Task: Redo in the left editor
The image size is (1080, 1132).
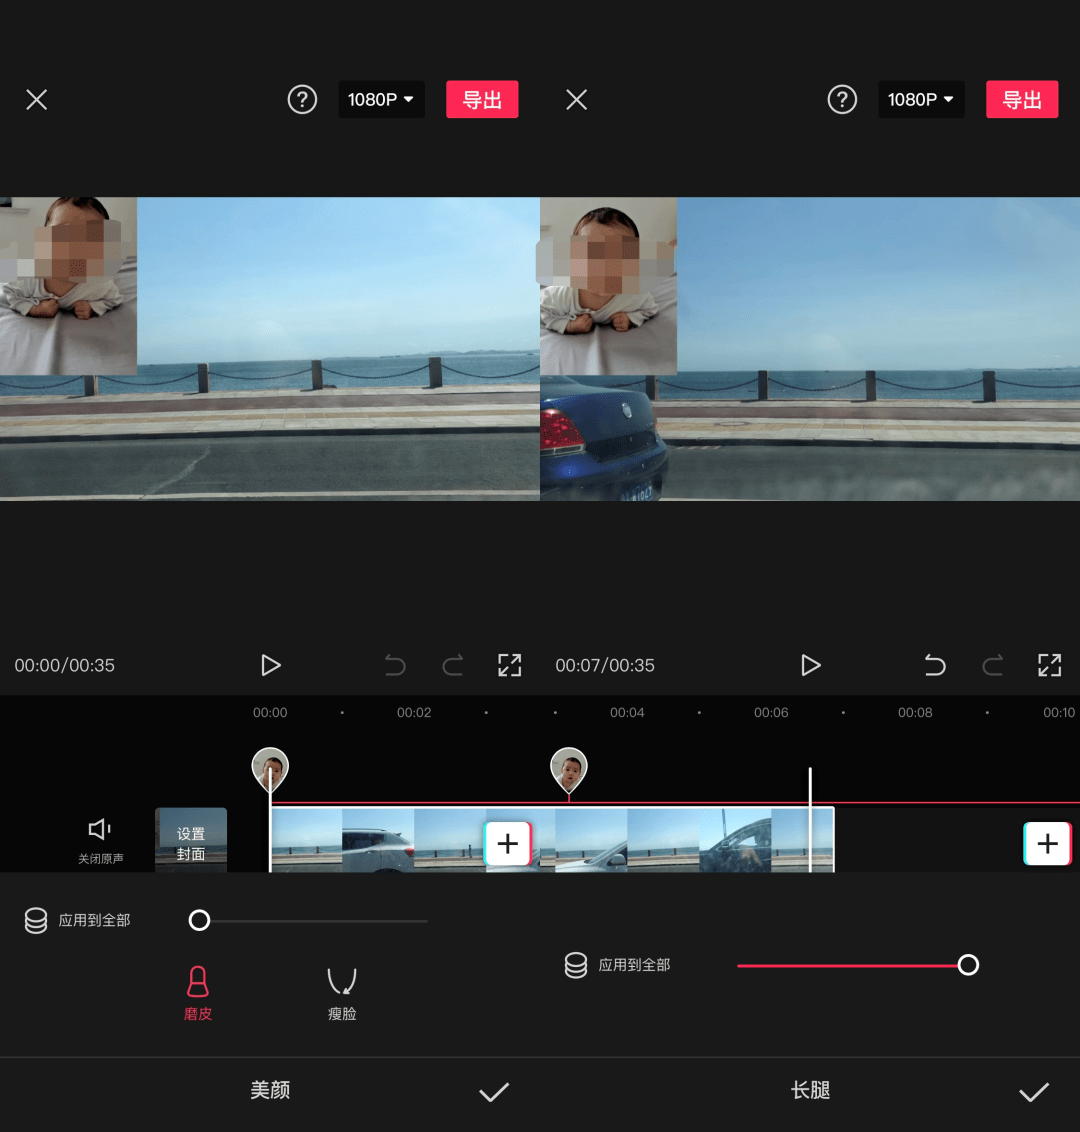Action: 453,665
